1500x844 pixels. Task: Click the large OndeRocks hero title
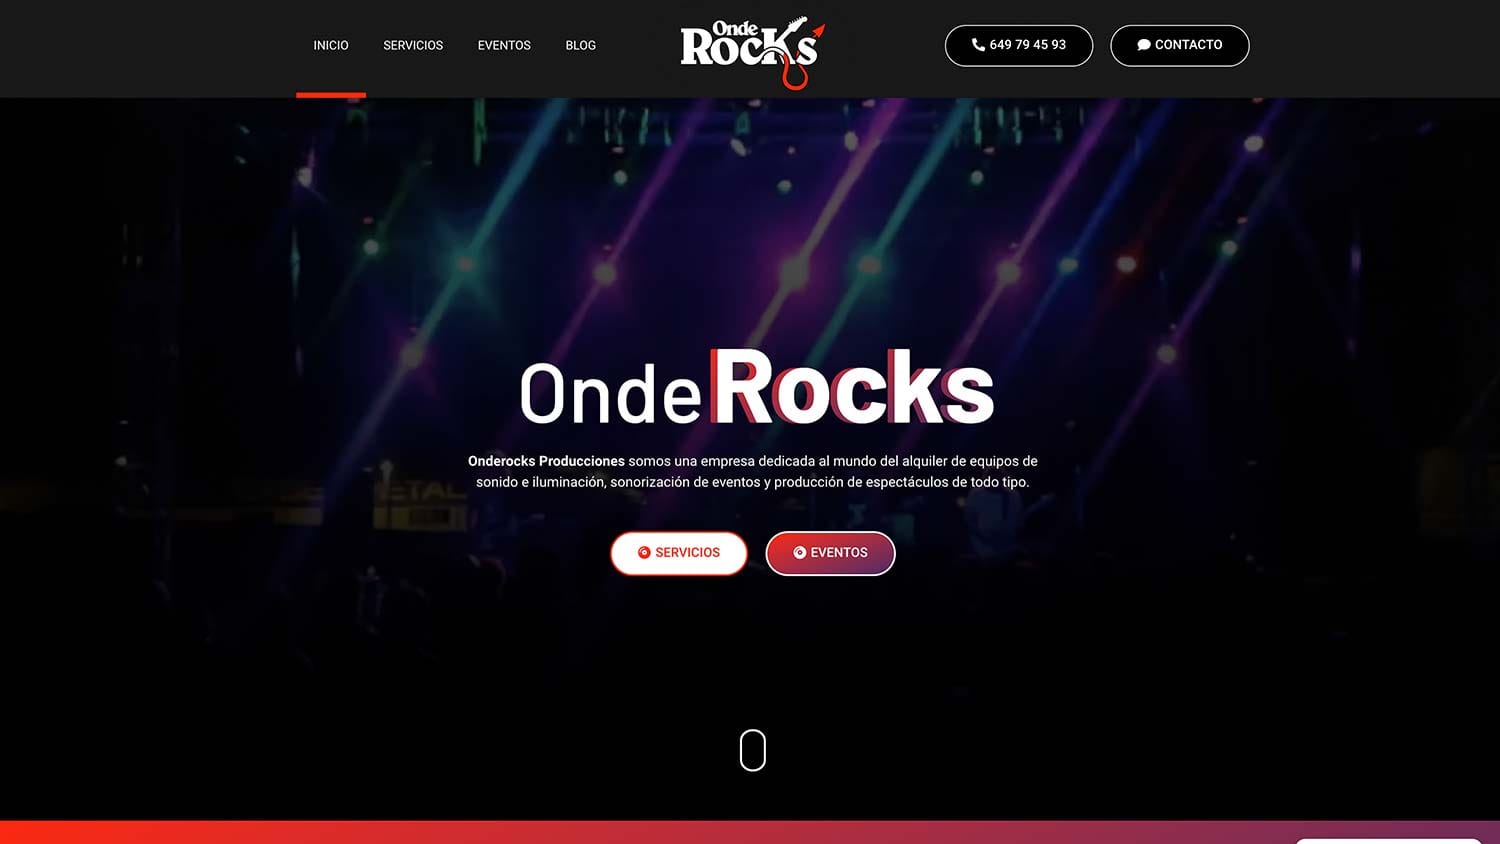pos(757,387)
